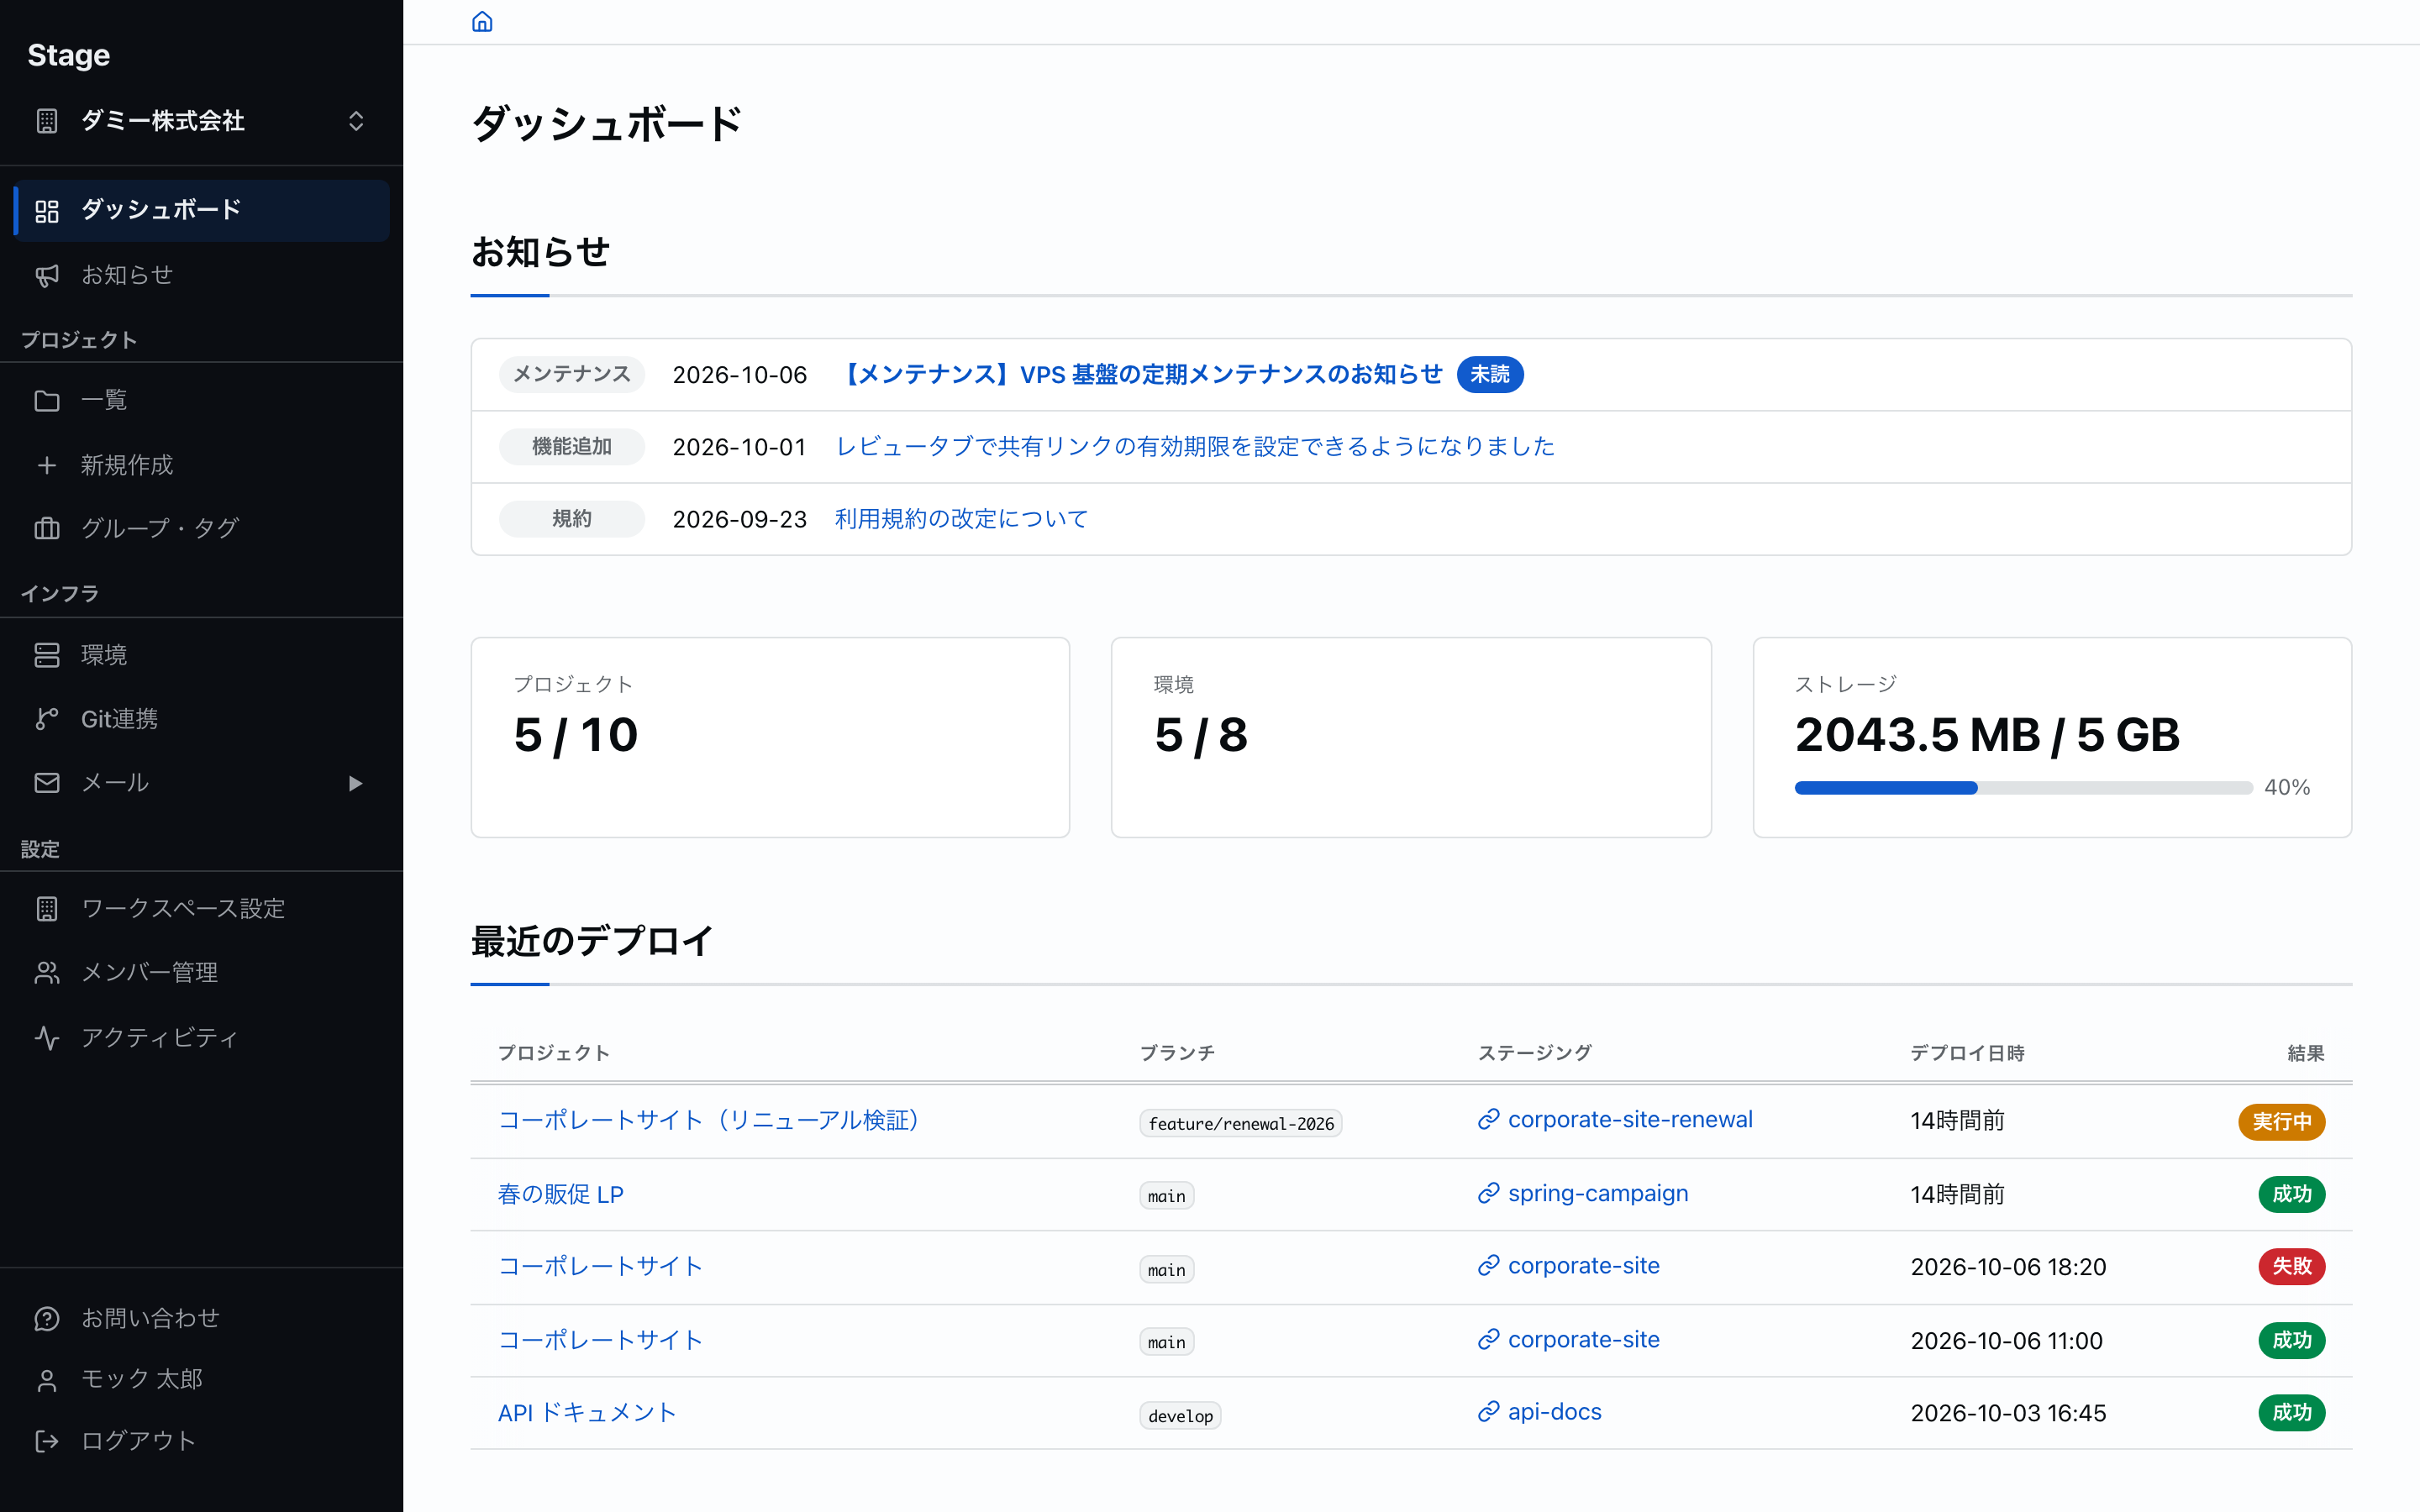Expand the メール submenu arrow
This screenshot has width=2420, height=1512.
(355, 783)
